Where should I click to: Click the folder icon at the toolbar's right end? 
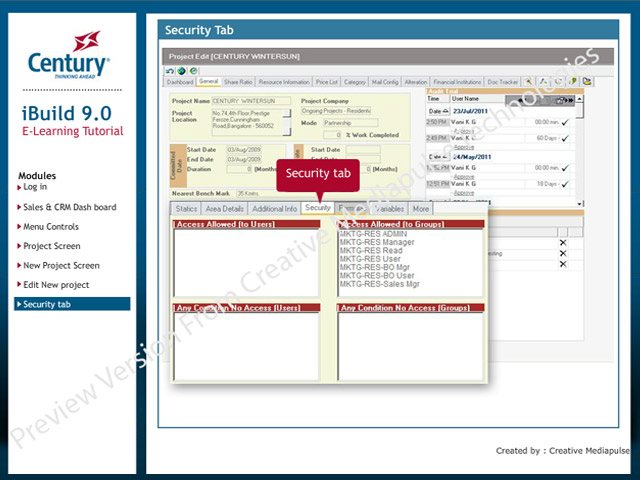(587, 81)
